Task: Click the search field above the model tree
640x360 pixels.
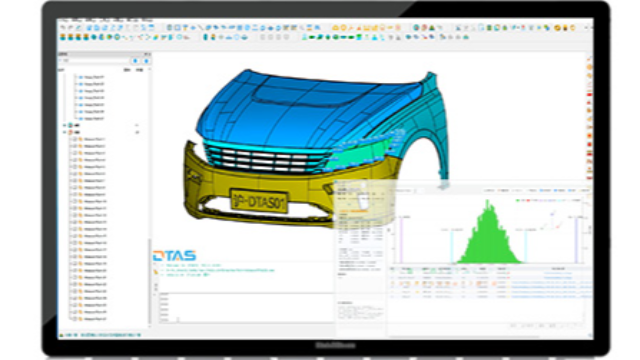Action: (95, 61)
